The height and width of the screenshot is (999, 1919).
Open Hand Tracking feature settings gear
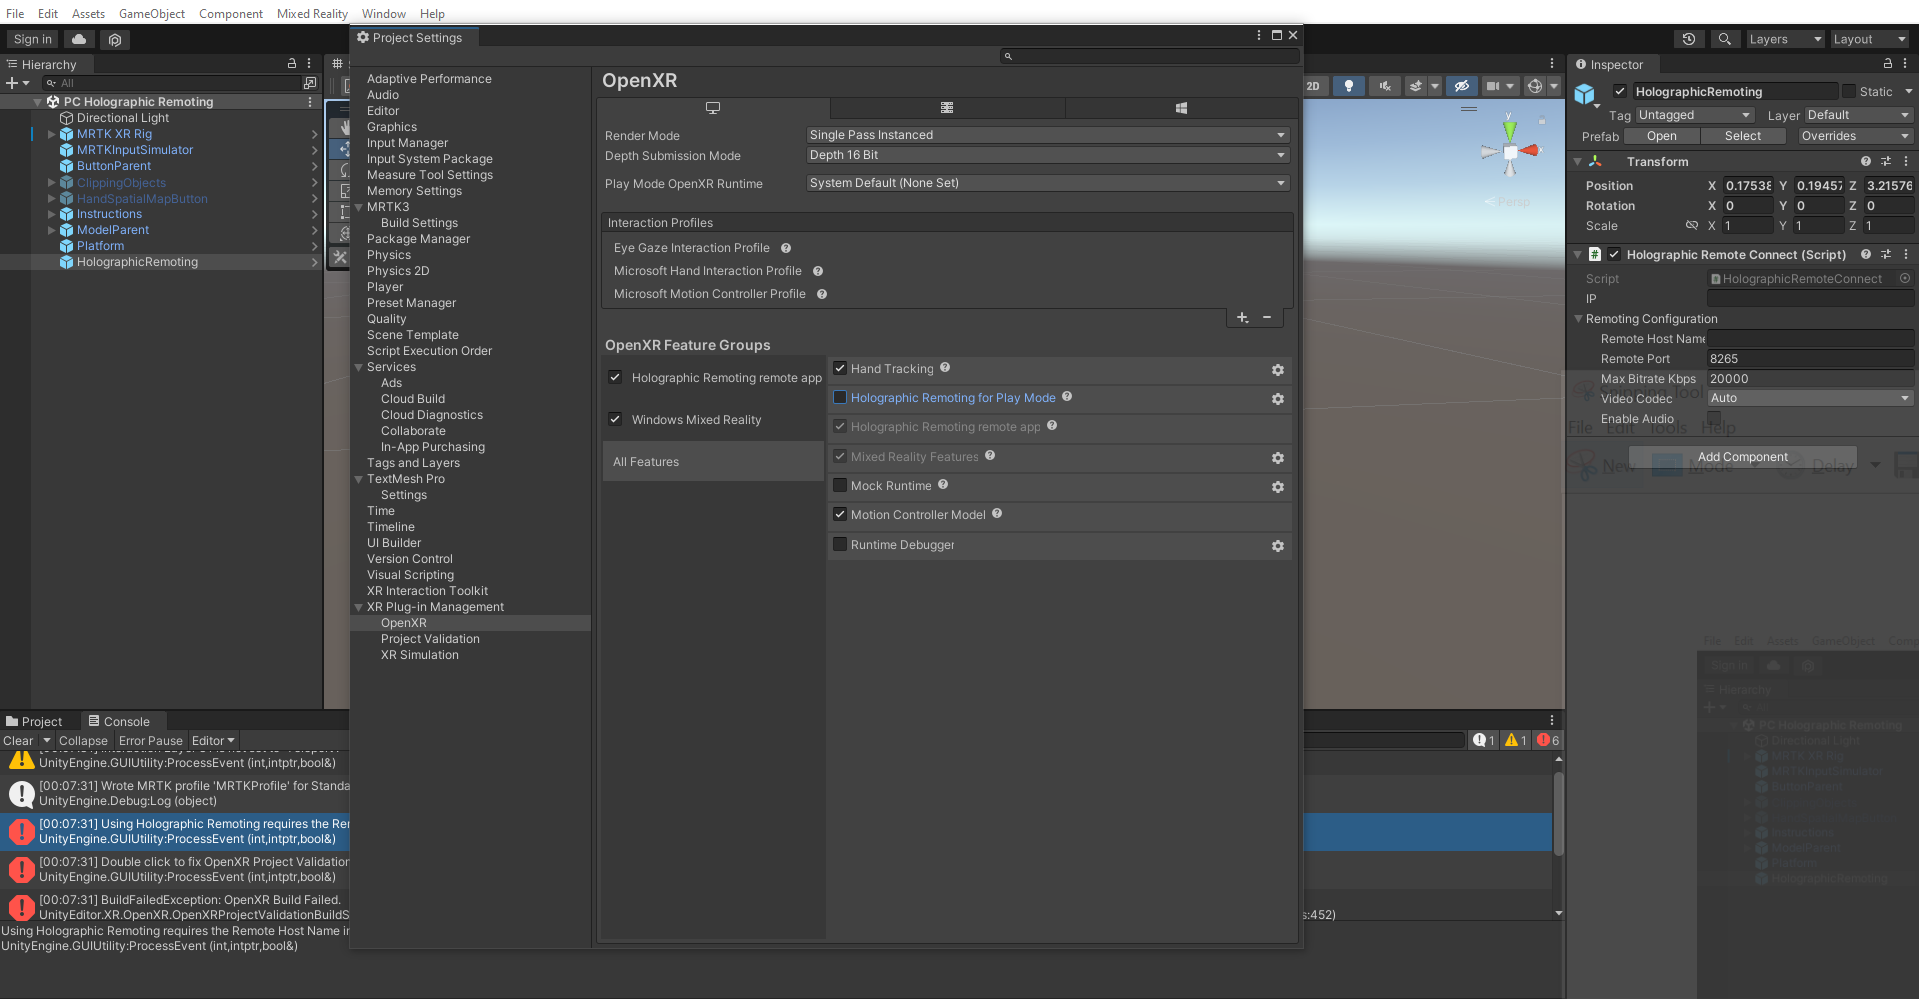[x=1277, y=370]
